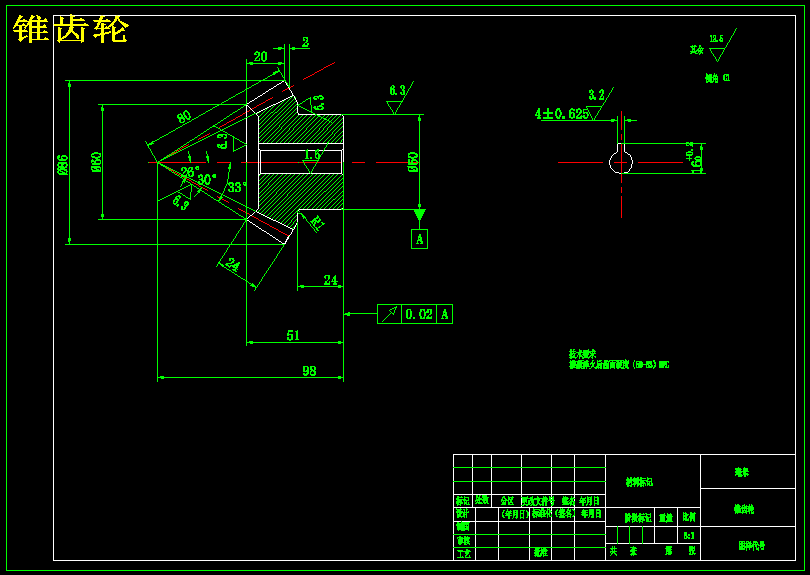The width and height of the screenshot is (810, 575).
Task: Click the runout arrow symbol in tolerance frame
Action: tap(390, 314)
